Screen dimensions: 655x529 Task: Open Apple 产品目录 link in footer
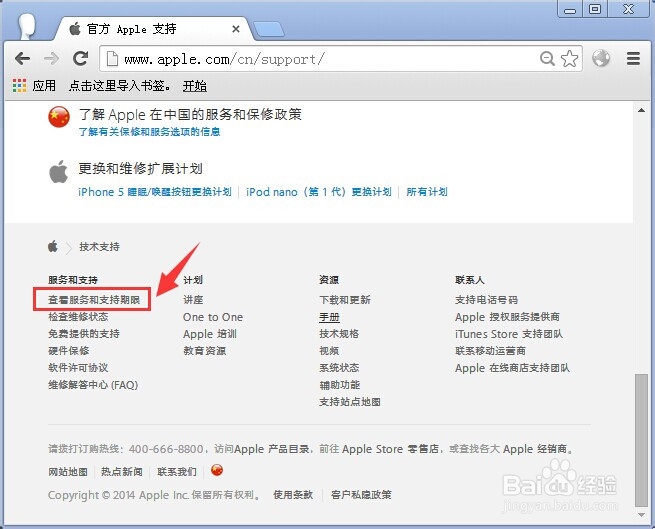tap(272, 449)
